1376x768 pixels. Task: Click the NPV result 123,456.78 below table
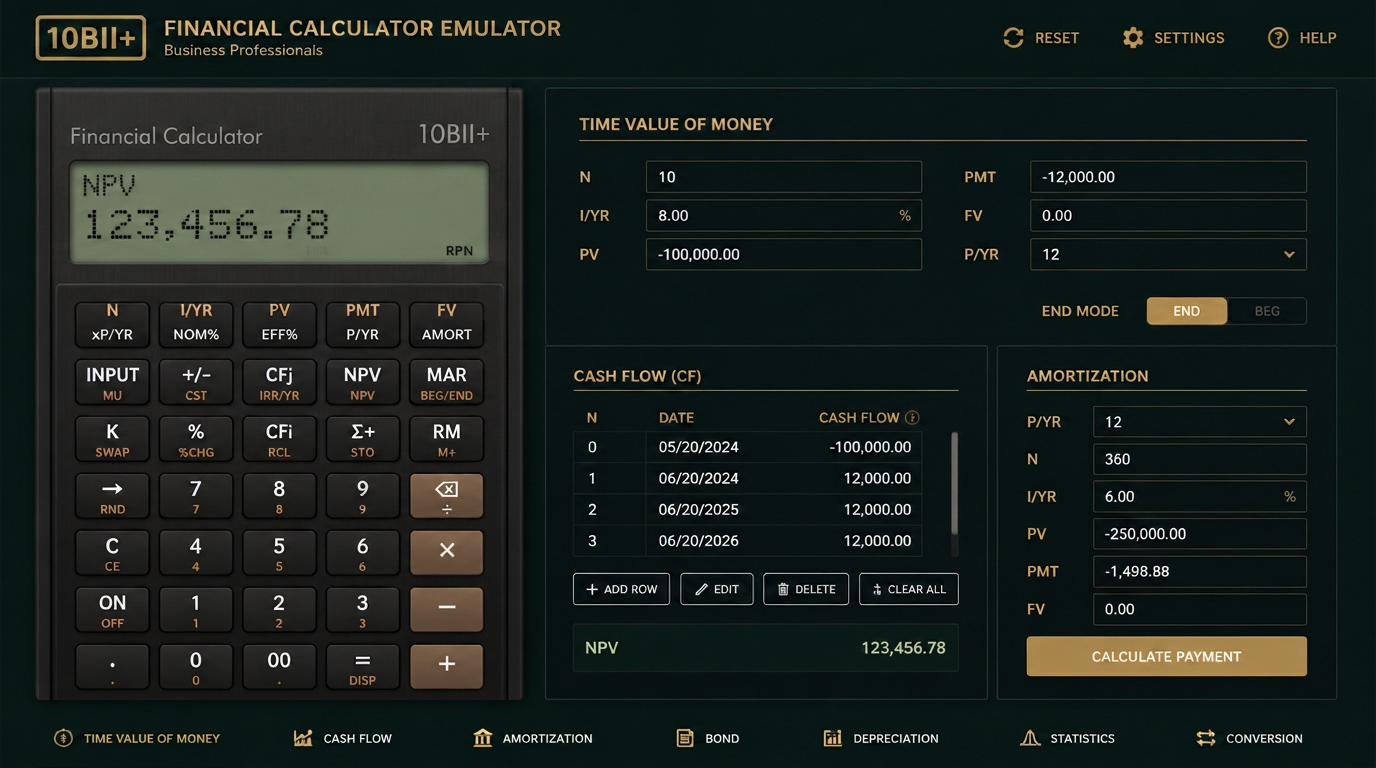[766, 648]
